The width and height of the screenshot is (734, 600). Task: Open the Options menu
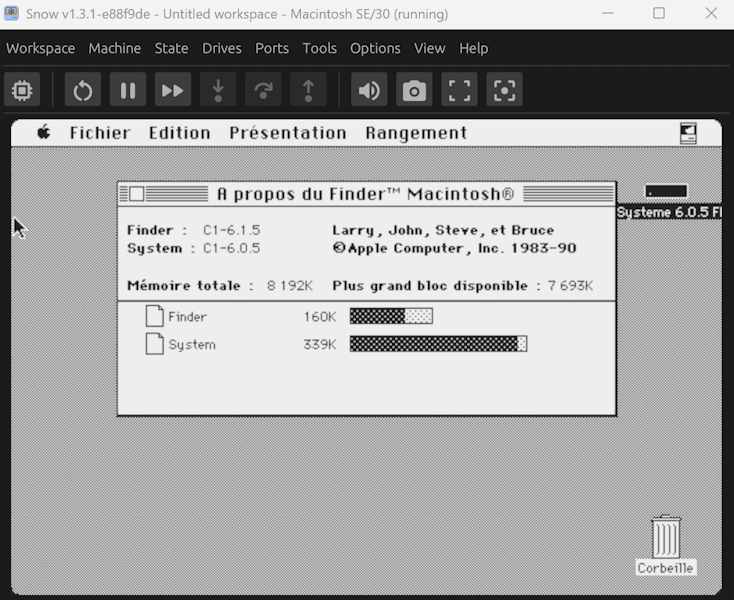click(375, 48)
